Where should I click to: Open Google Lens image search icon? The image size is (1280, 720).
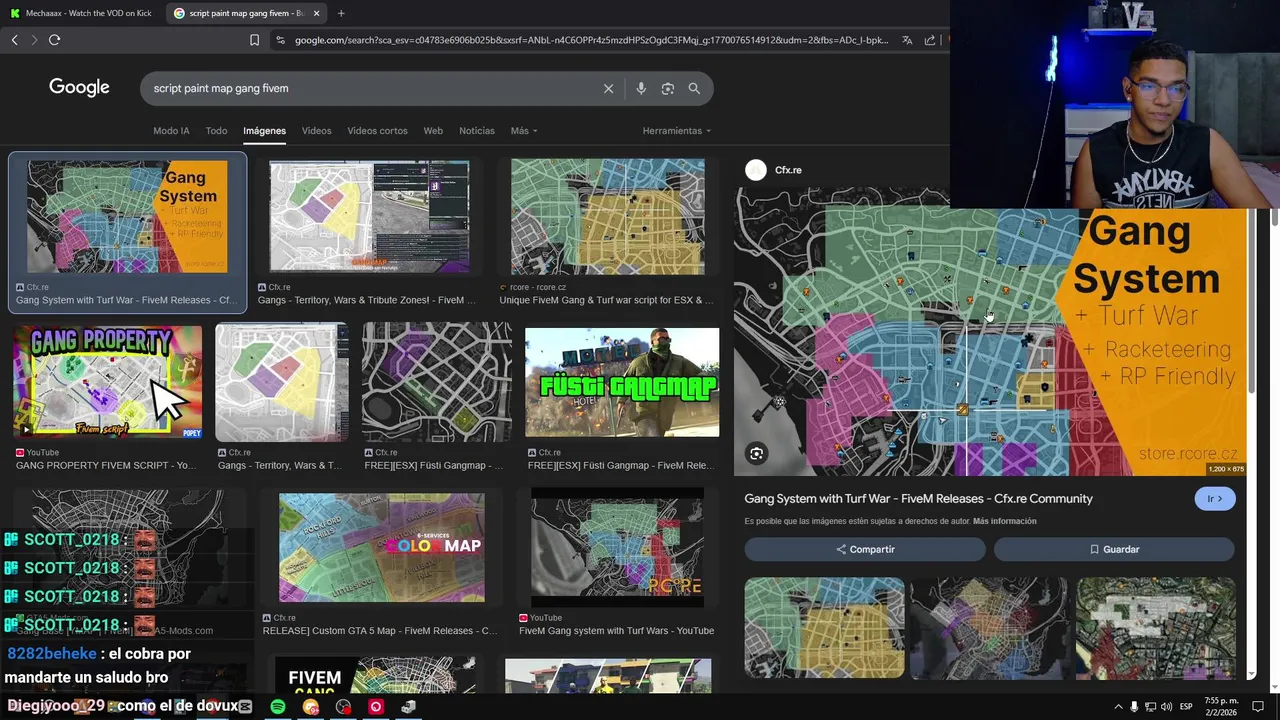coord(667,88)
